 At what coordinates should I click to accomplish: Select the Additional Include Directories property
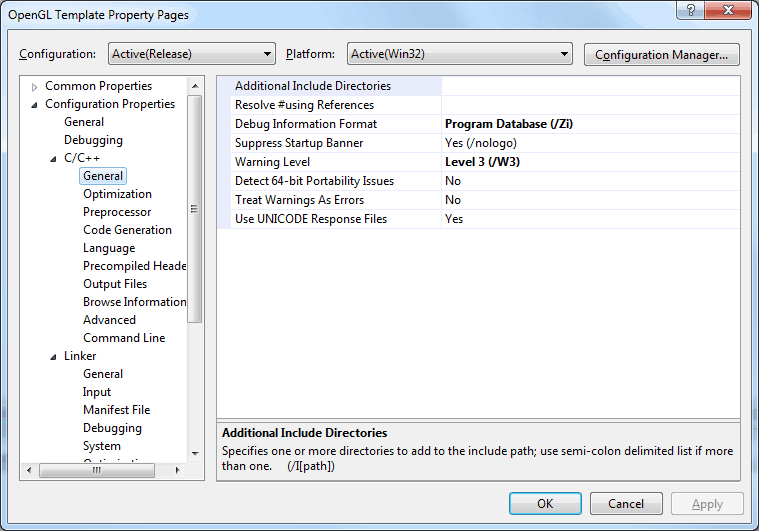tap(336, 86)
